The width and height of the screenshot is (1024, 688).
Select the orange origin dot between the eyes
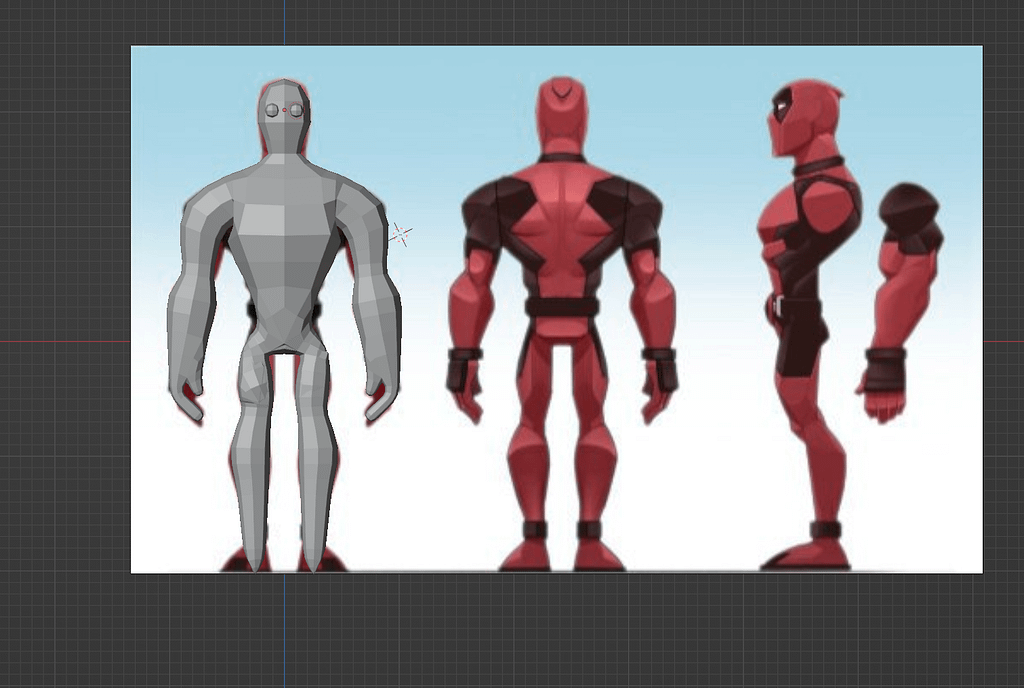pyautogui.click(x=284, y=110)
